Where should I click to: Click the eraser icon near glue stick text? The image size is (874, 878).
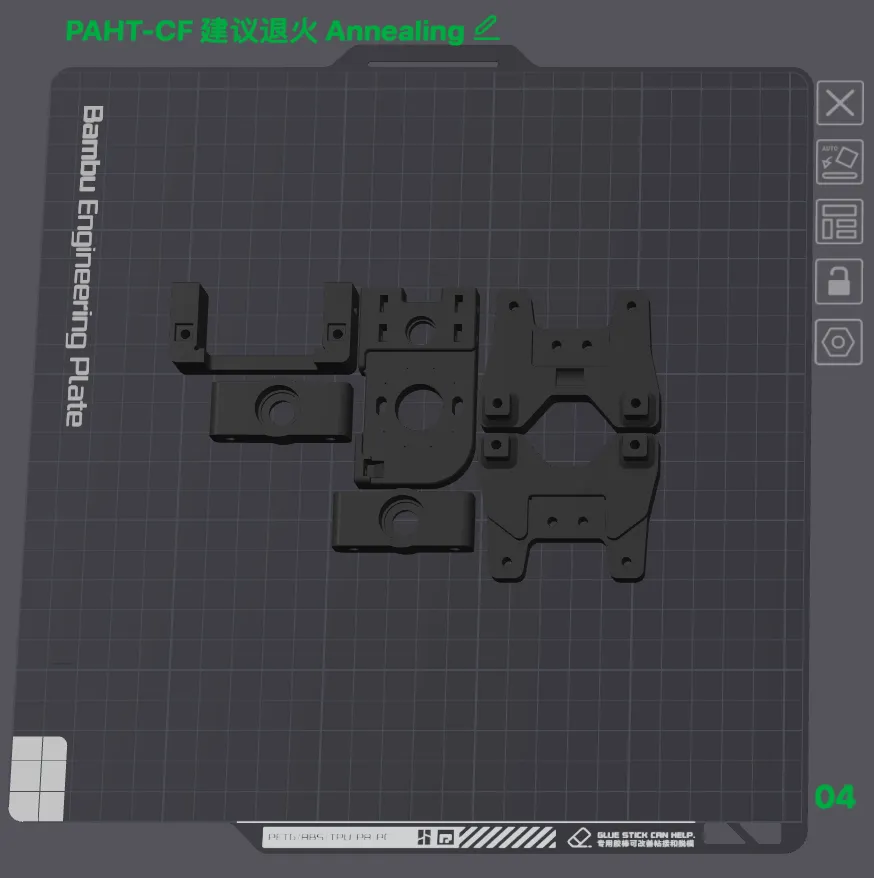(580, 837)
